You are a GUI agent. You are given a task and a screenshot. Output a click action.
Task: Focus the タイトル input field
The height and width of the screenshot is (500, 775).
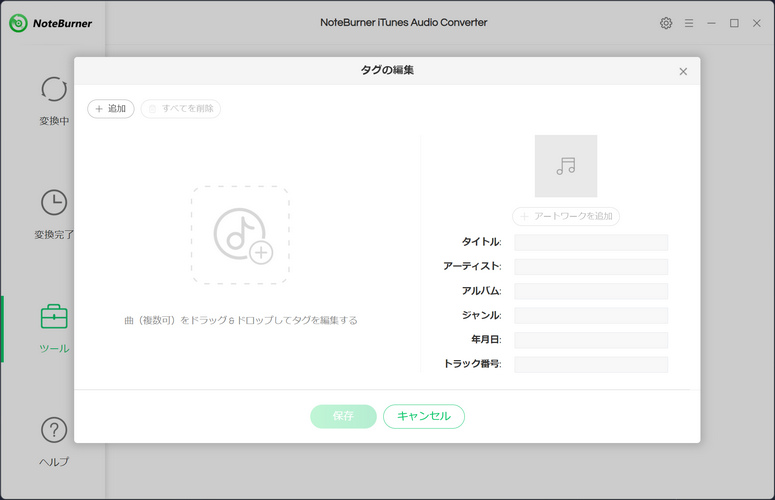[x=591, y=242]
